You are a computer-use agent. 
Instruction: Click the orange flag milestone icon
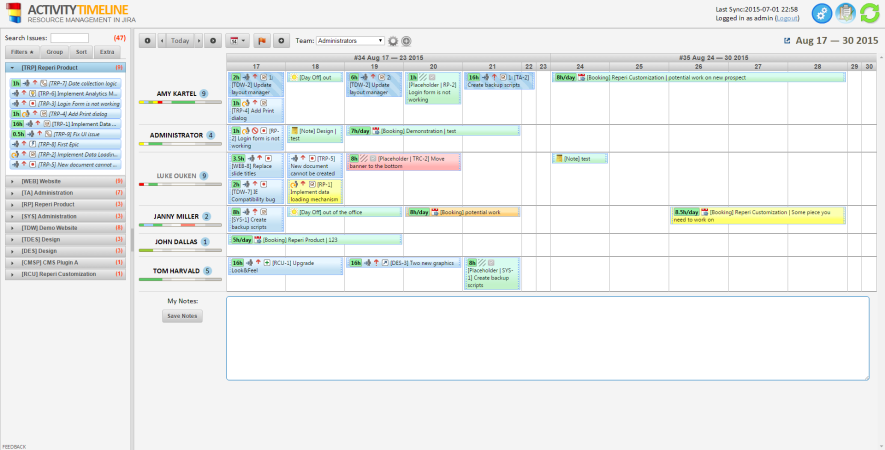pos(263,41)
